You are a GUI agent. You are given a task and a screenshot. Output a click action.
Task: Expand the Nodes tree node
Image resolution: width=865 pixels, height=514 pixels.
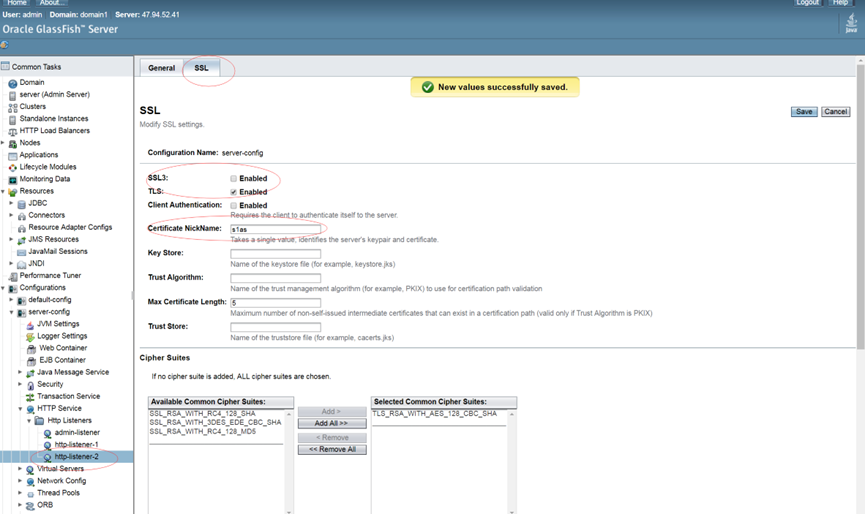click(x=3, y=143)
